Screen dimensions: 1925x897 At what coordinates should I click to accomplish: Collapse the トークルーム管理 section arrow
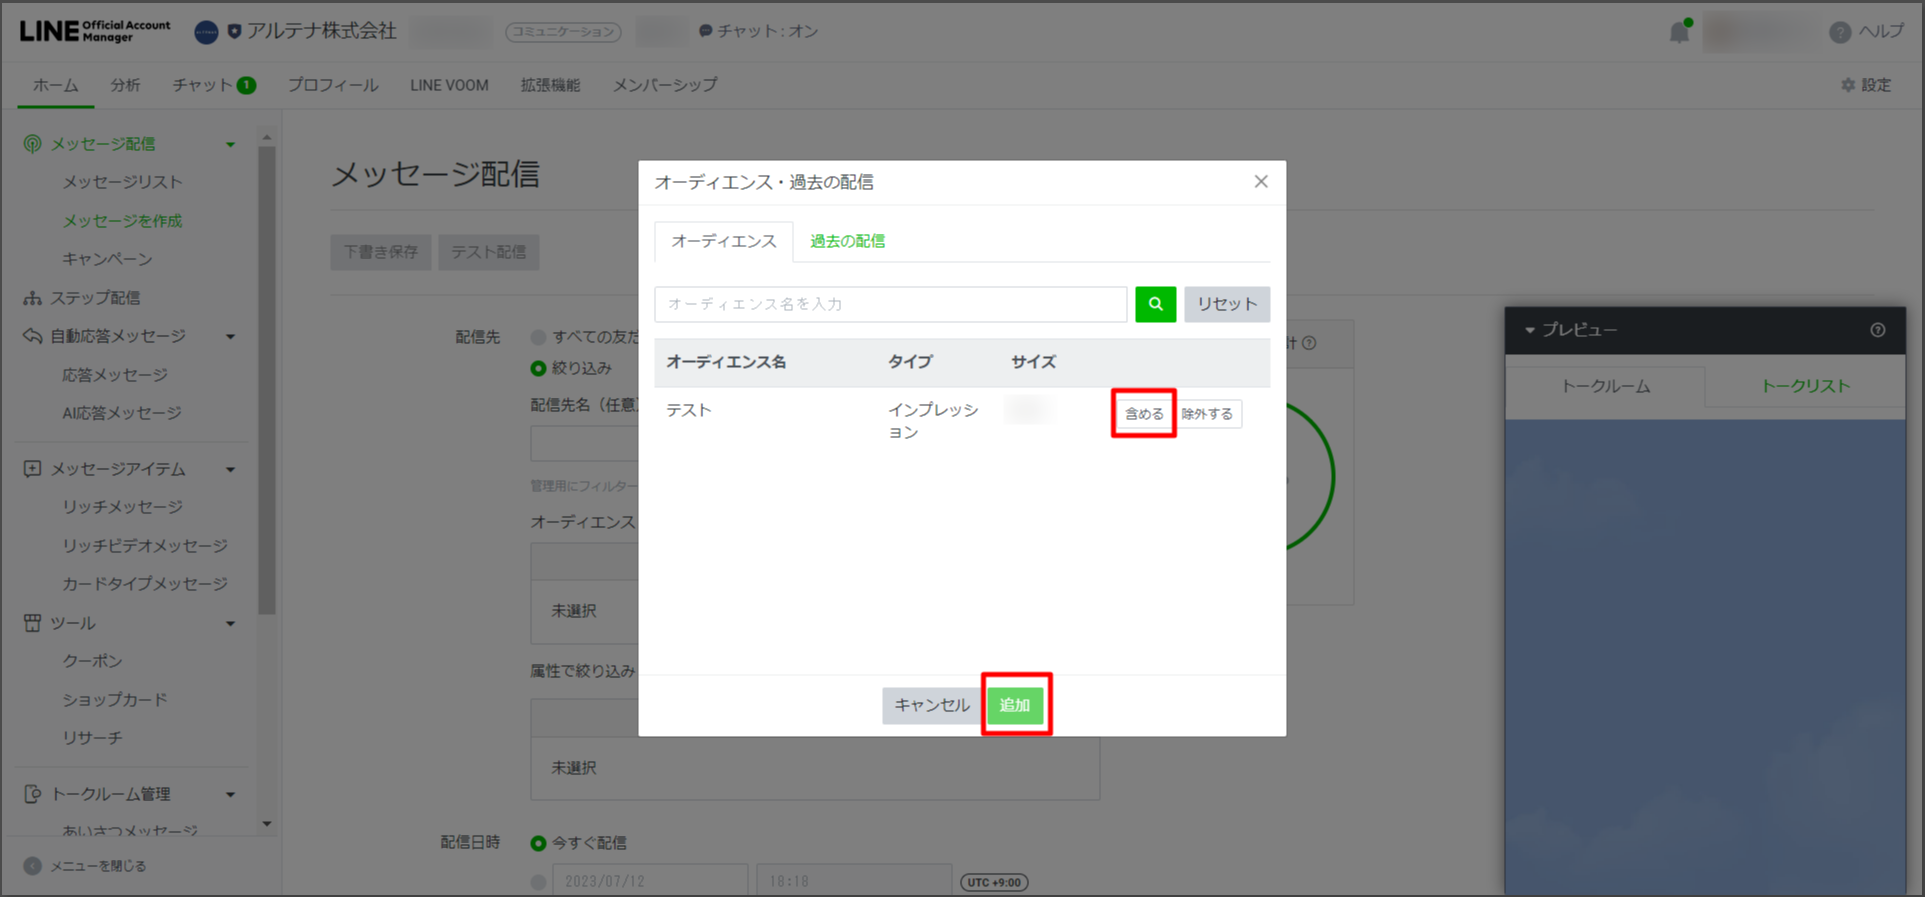(x=231, y=795)
